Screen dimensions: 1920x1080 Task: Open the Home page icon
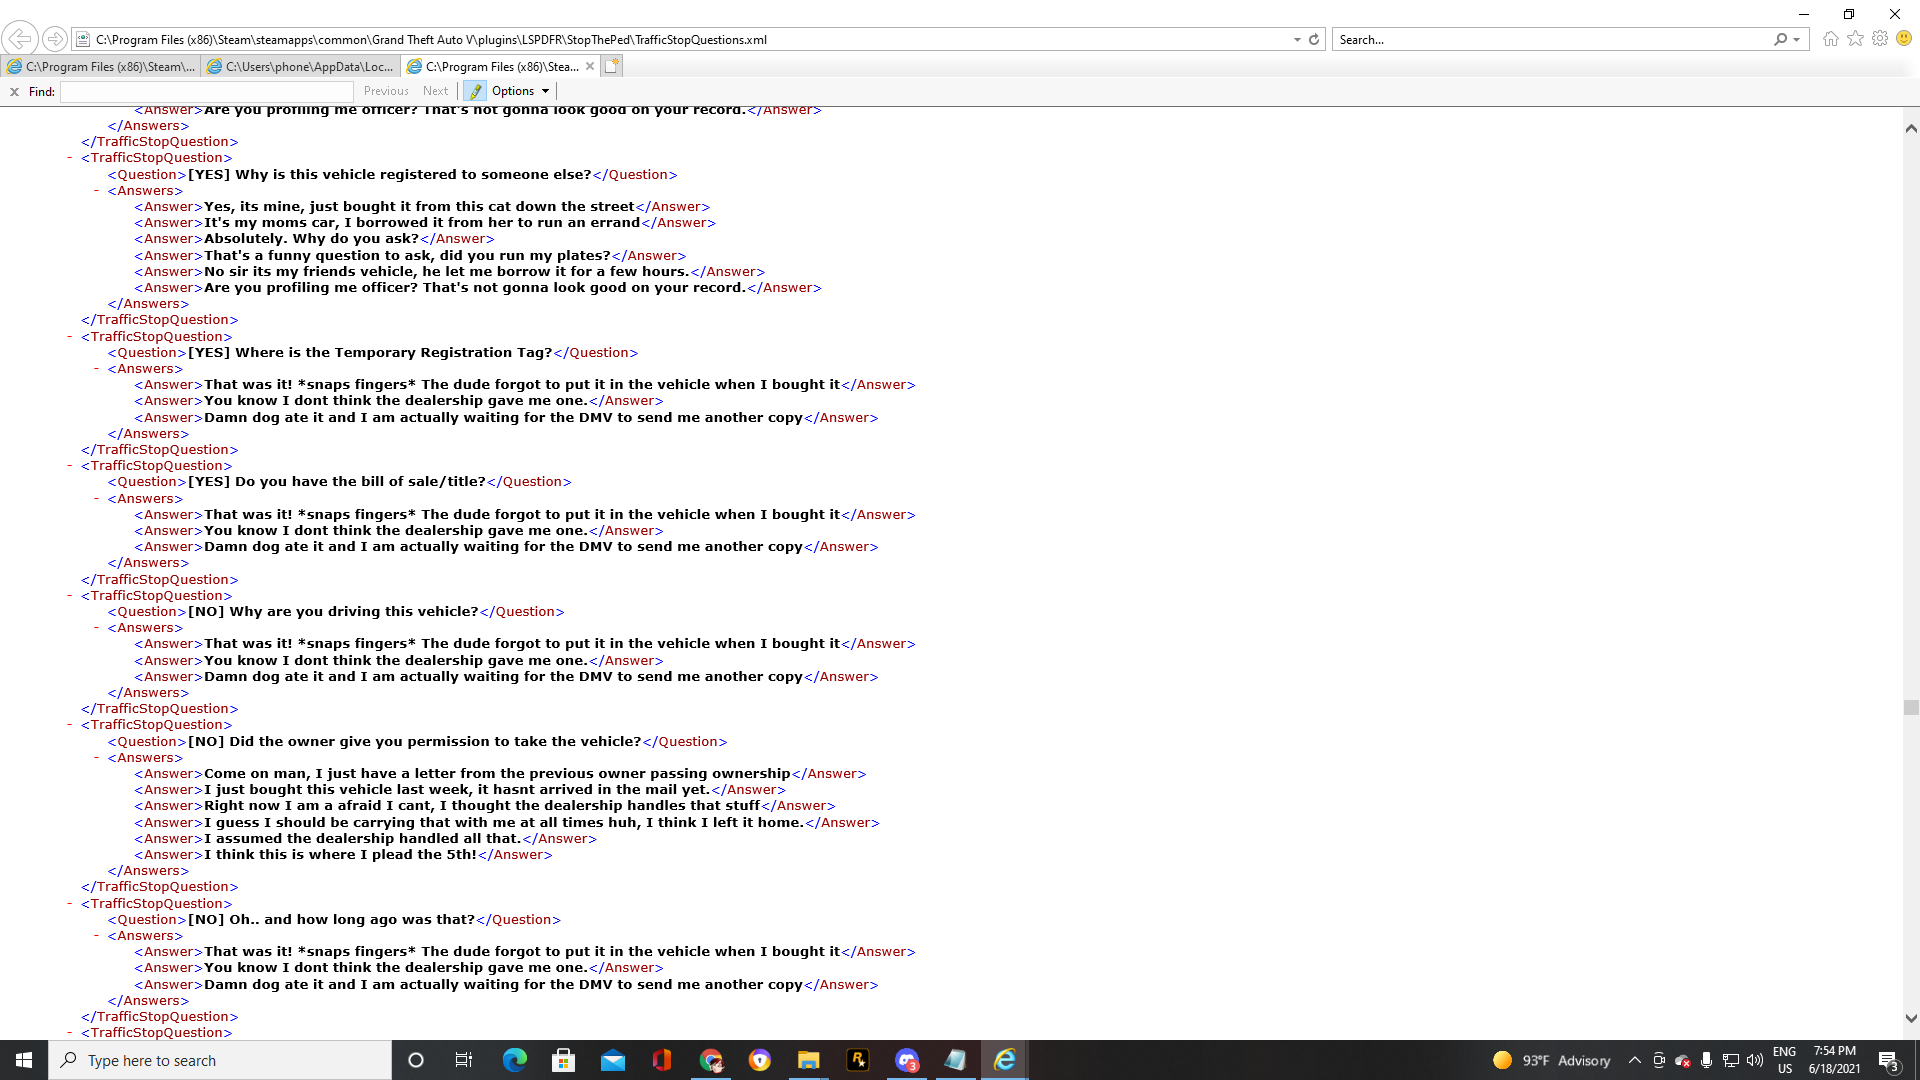(x=1830, y=39)
